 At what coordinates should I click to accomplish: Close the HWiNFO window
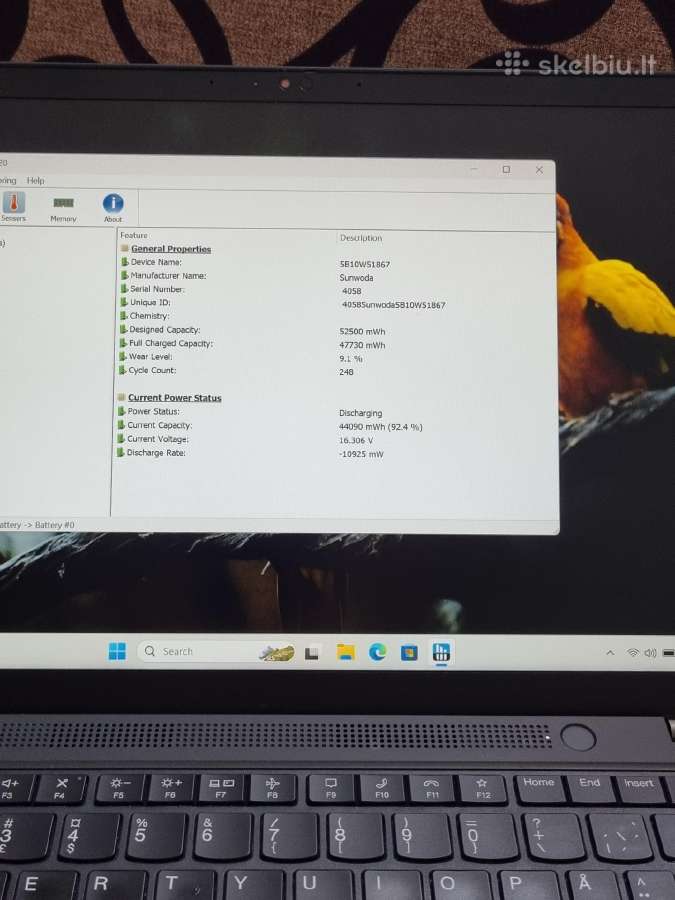(539, 170)
